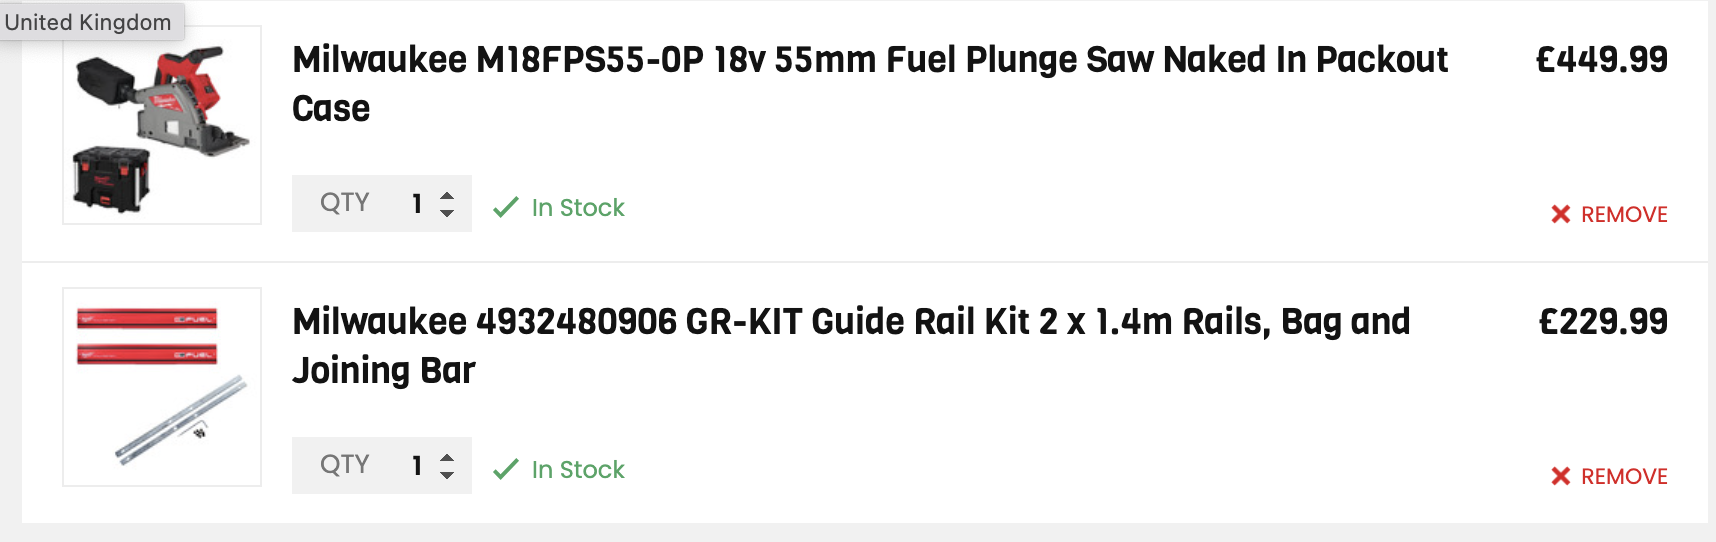
Task: Select plunge saw quantity input field
Action: pyautogui.click(x=382, y=204)
